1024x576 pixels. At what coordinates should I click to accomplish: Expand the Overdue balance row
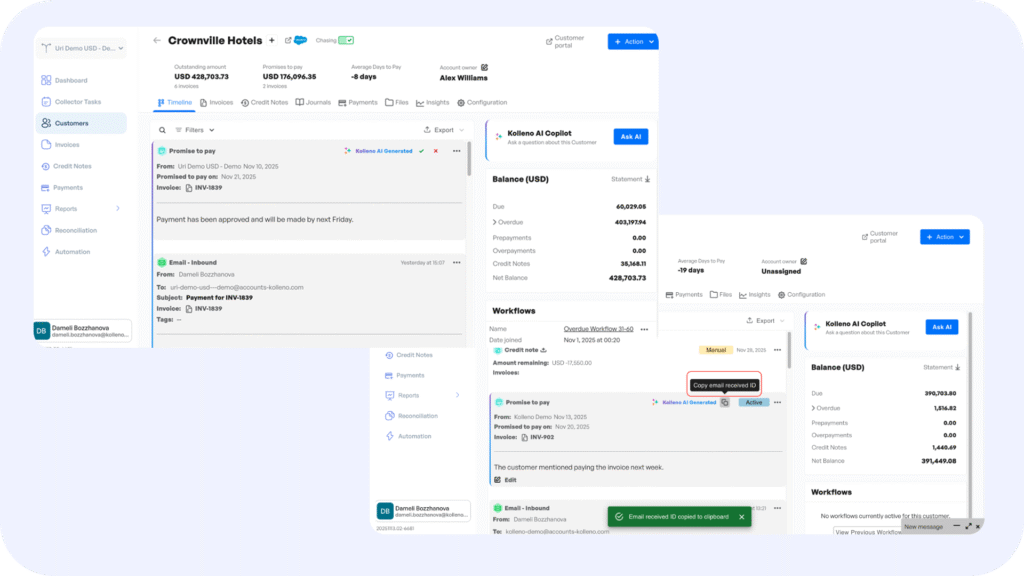[x=494, y=222]
